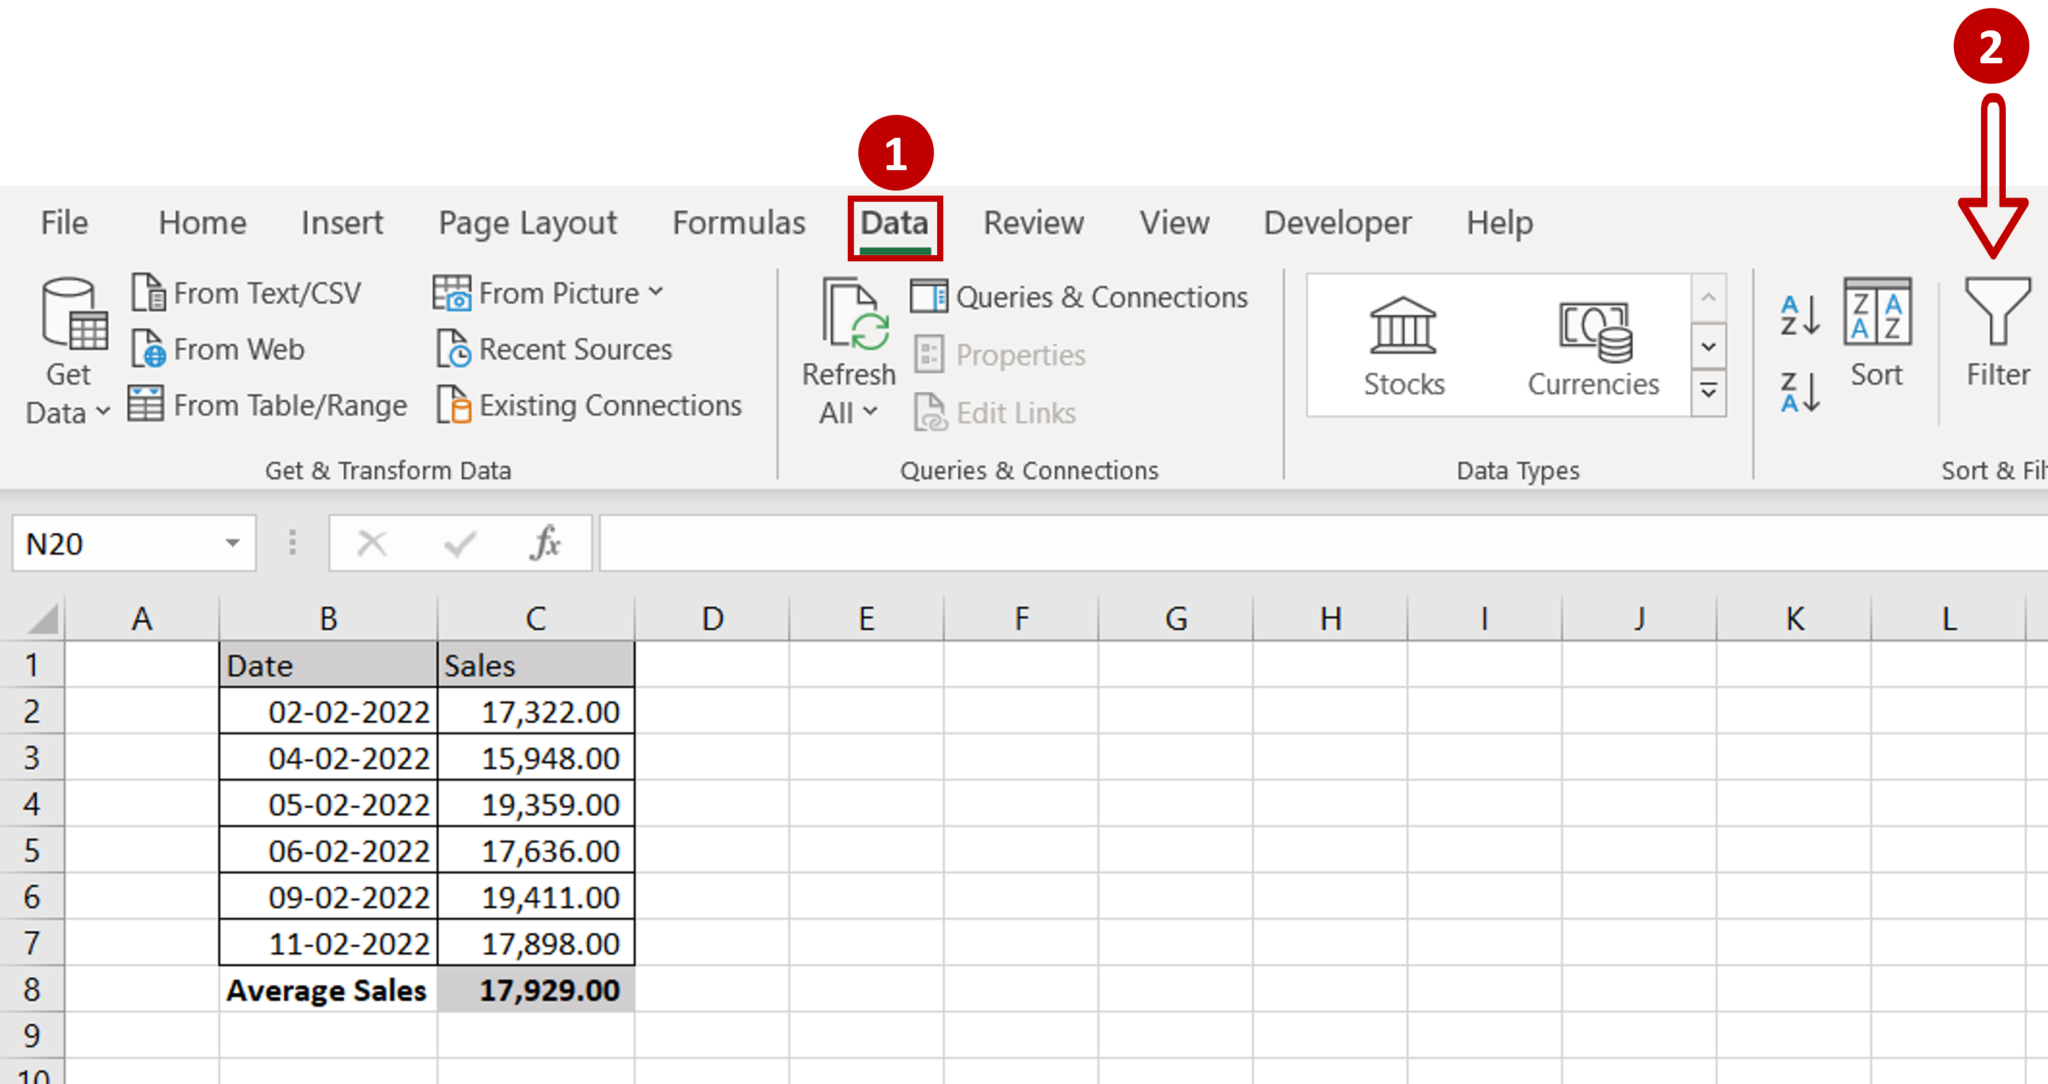Click the Properties button
This screenshot has width=2048, height=1084.
coord(999,354)
